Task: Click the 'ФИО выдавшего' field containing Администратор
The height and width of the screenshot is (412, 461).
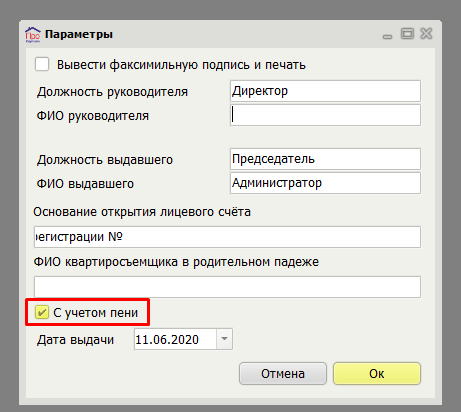Action: [325, 183]
